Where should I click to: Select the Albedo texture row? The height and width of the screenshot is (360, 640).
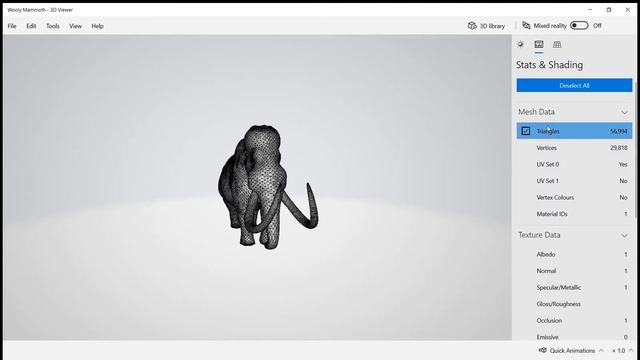coord(574,254)
